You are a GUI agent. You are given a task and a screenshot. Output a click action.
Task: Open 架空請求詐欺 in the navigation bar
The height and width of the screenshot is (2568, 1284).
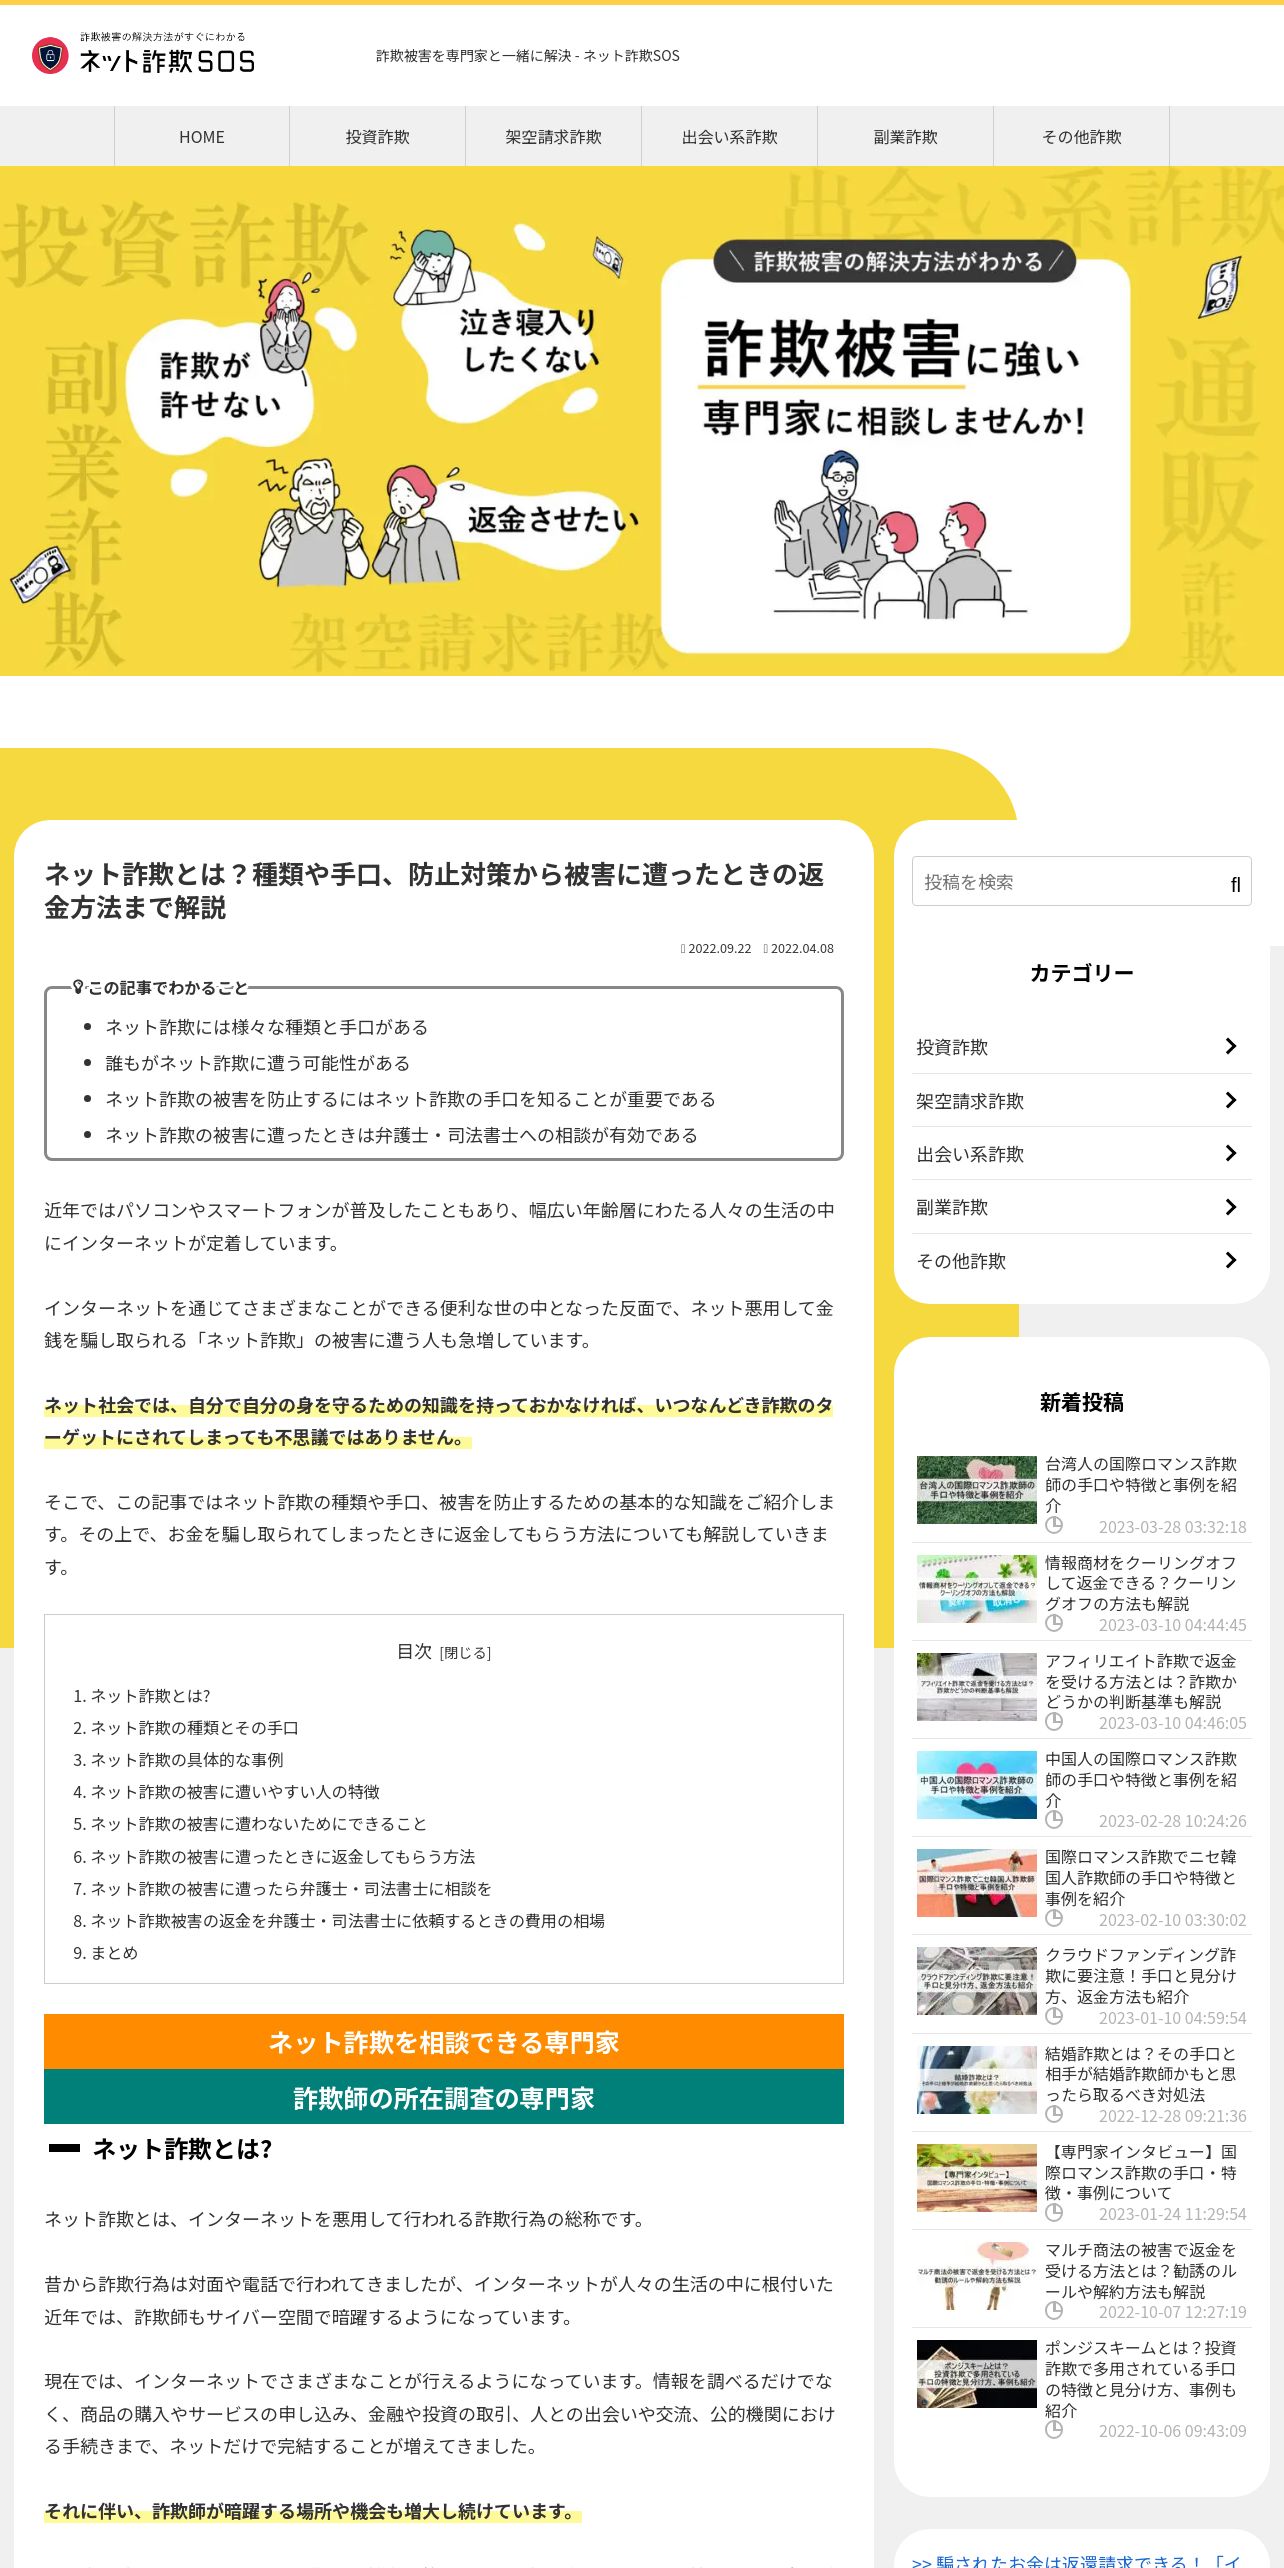pos(554,137)
